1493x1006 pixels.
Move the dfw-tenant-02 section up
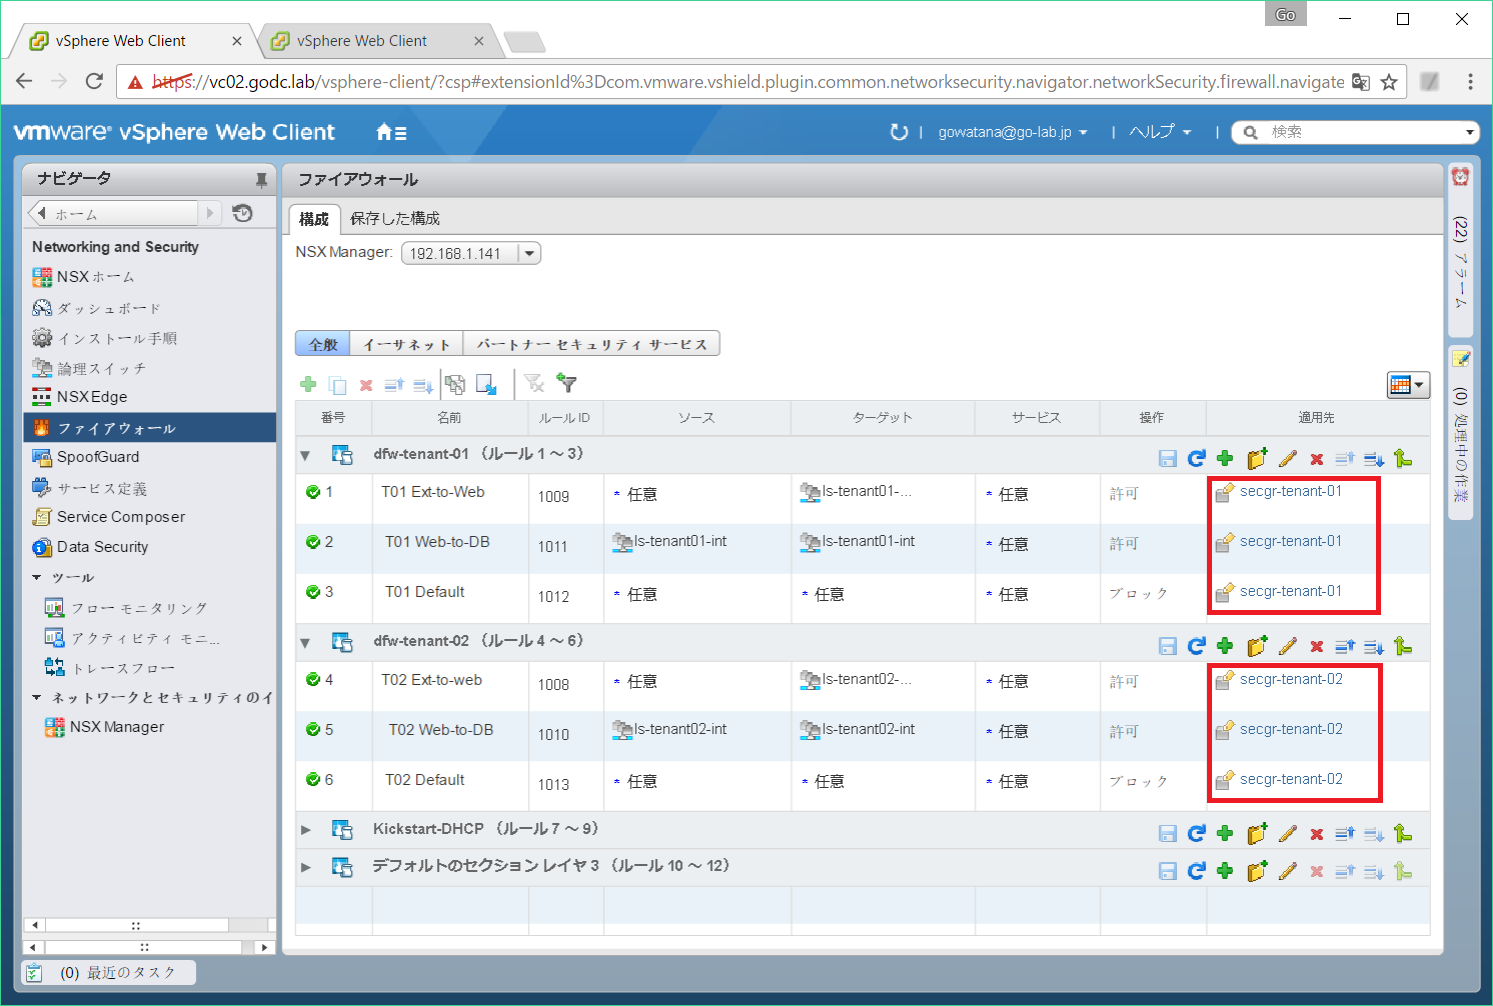1345,646
